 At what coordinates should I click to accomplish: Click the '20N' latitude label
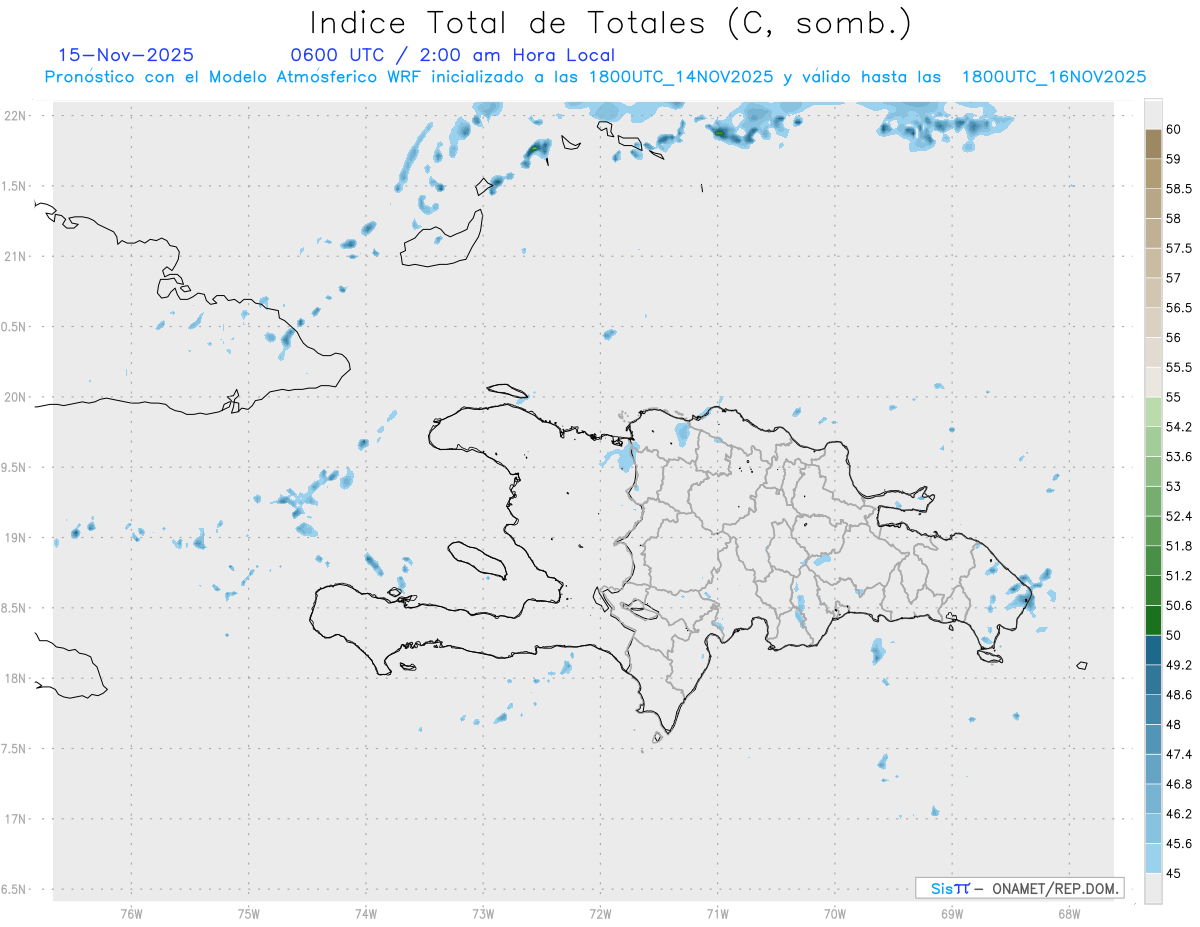click(15, 397)
